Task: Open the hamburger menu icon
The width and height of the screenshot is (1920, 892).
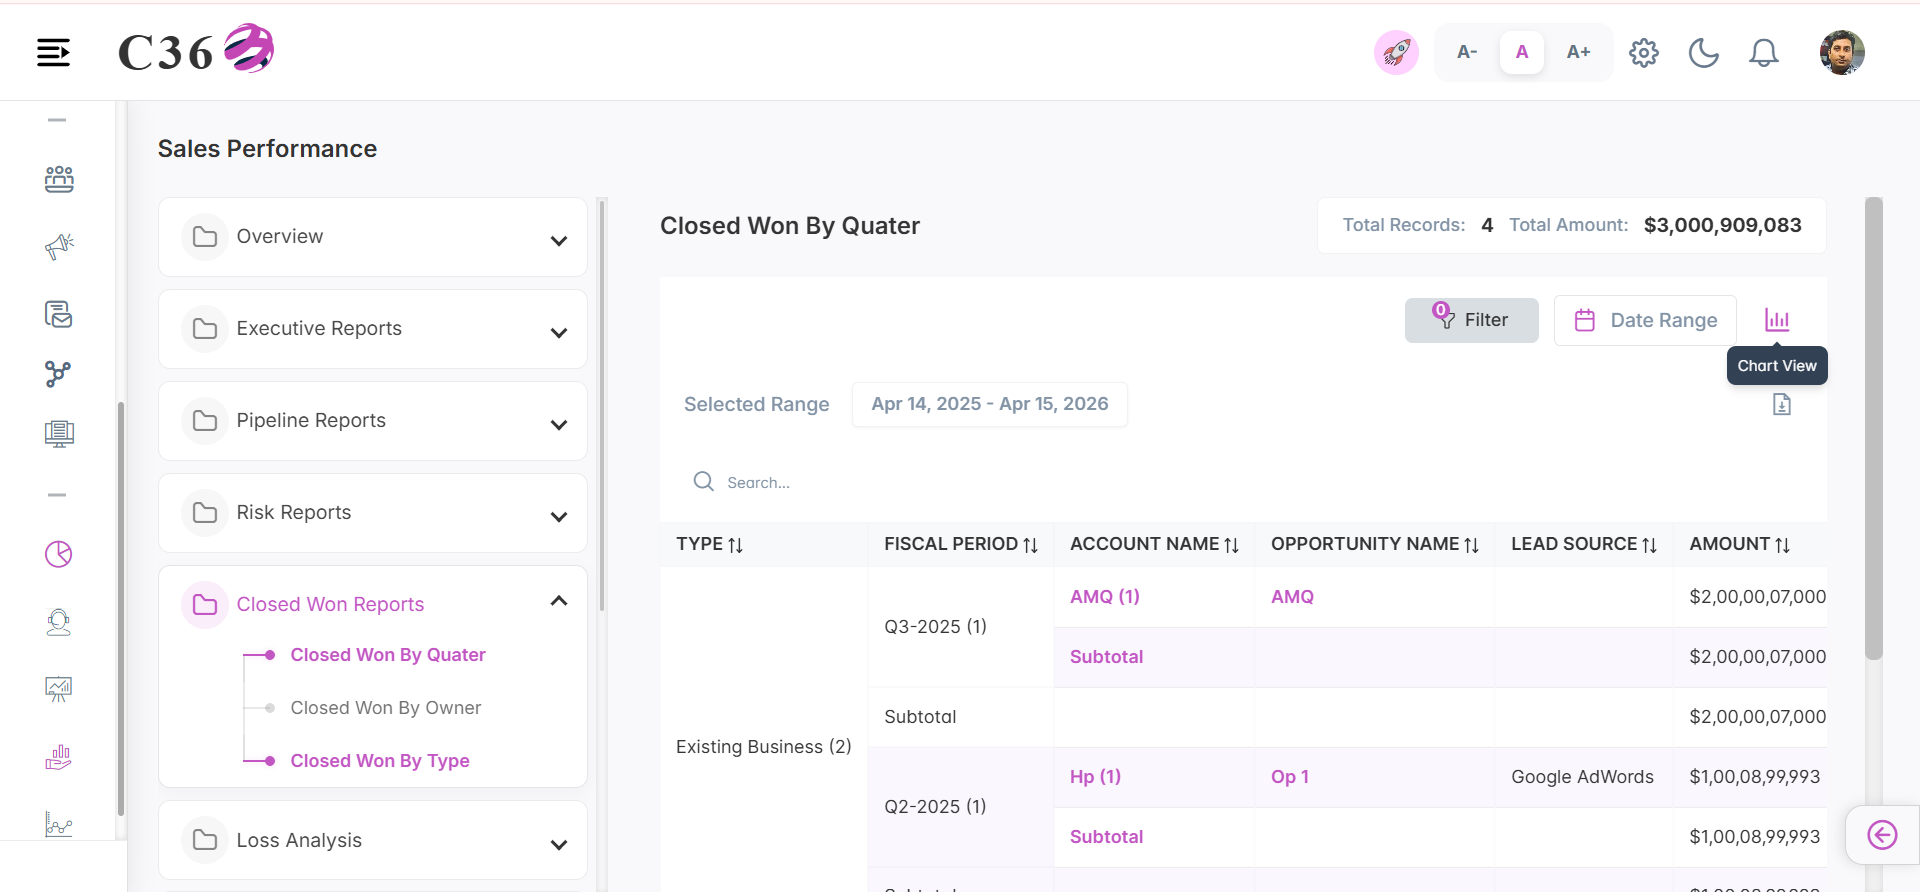Action: pos(53,52)
